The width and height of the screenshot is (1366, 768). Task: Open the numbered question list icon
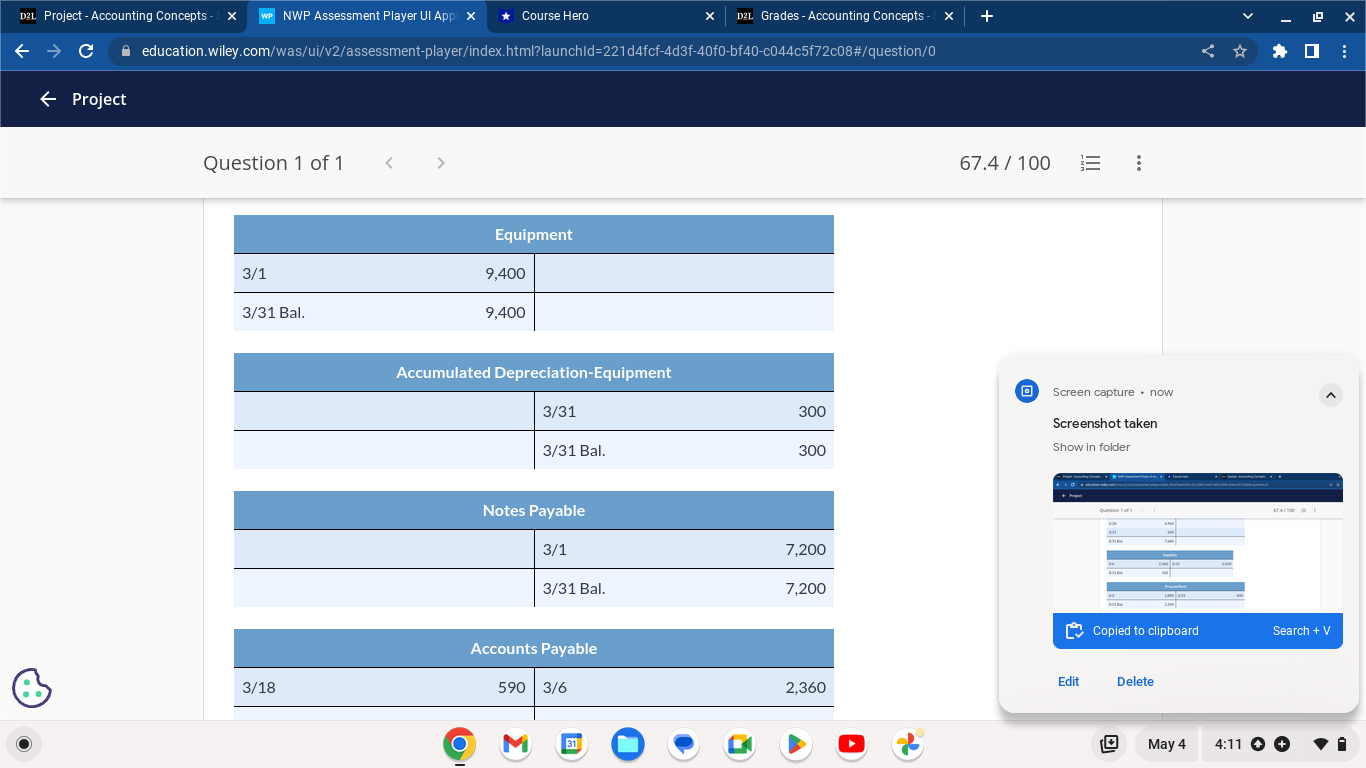[x=1090, y=163]
